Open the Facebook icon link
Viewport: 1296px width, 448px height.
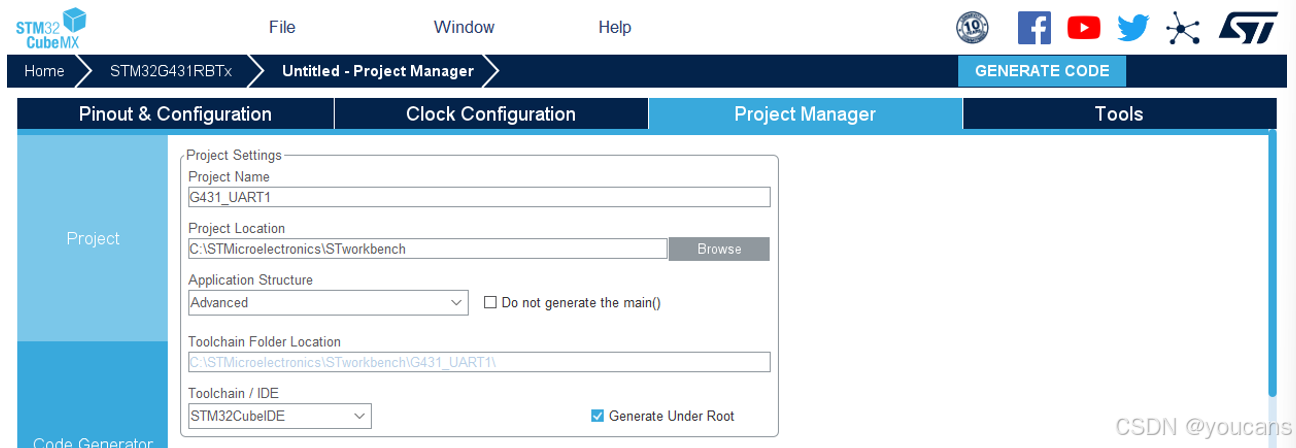(x=1034, y=27)
